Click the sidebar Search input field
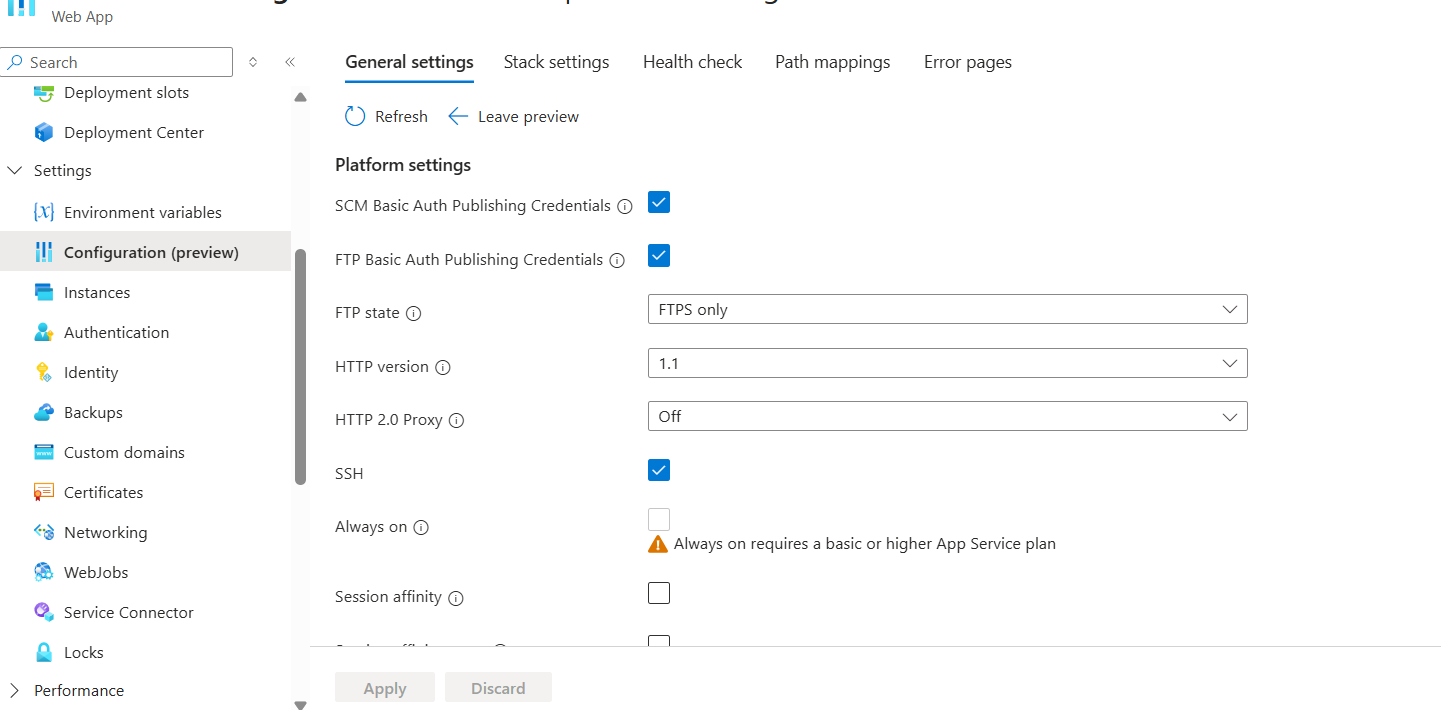This screenshot has height=710, width=1441. click(125, 62)
